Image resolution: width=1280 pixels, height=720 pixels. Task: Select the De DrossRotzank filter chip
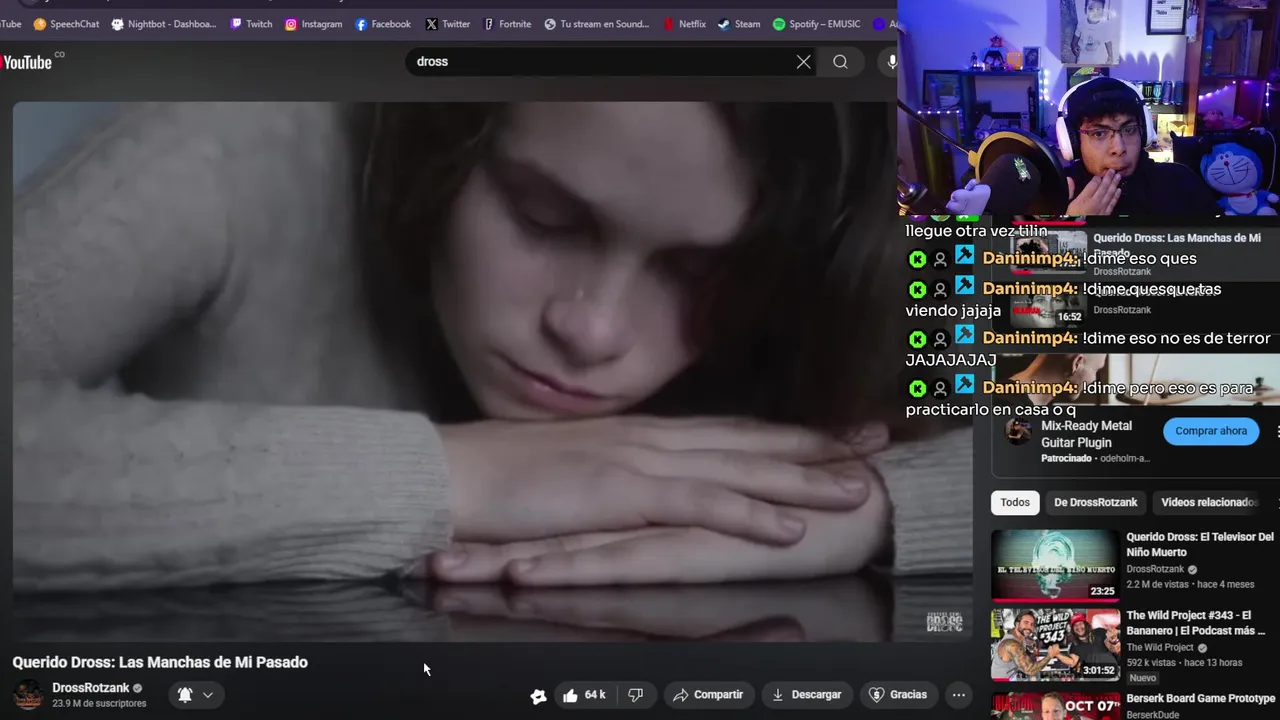coord(1096,502)
